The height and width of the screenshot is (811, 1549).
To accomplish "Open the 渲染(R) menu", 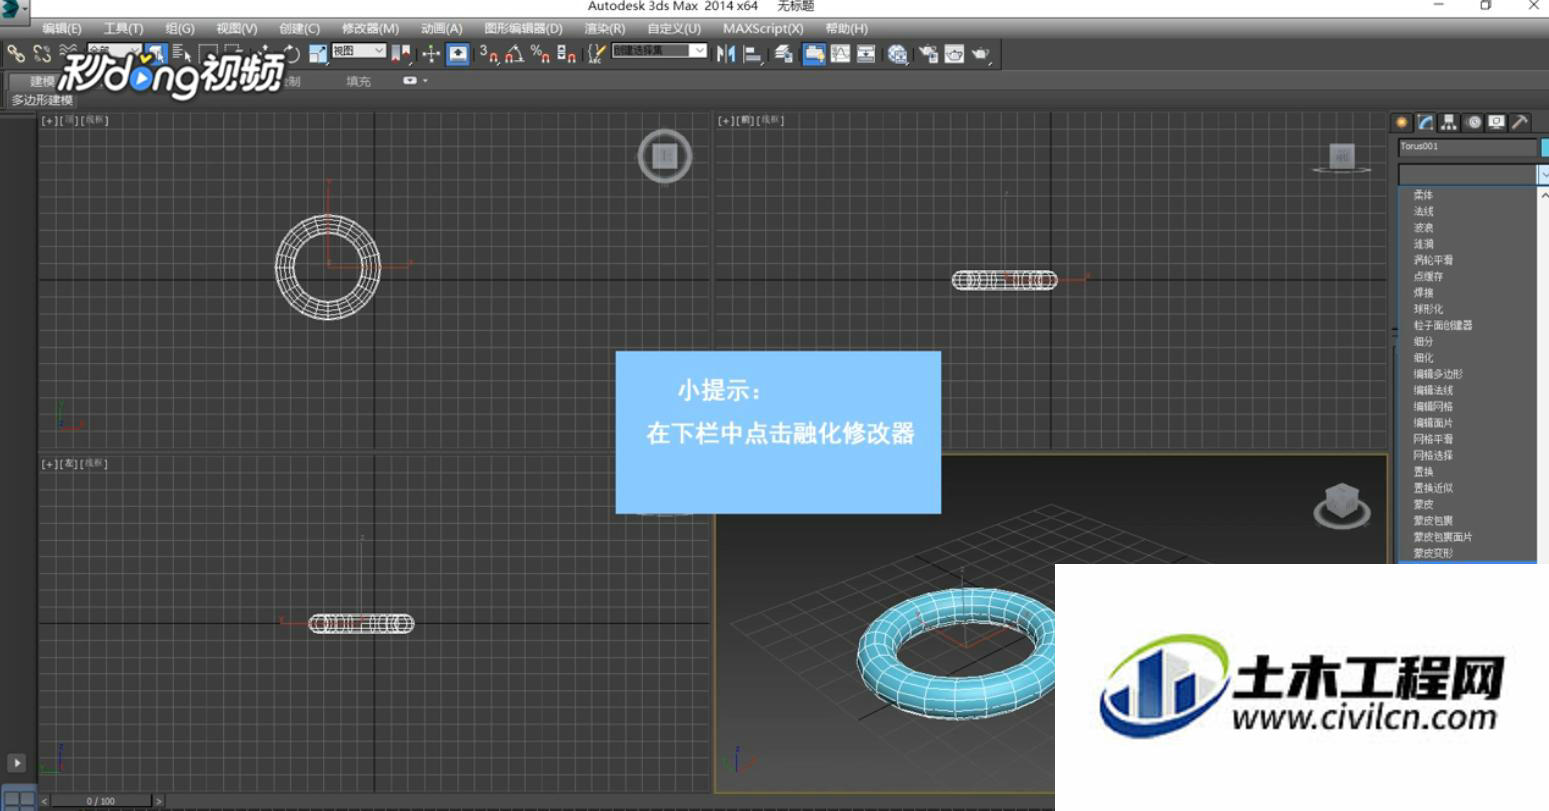I will pos(605,29).
